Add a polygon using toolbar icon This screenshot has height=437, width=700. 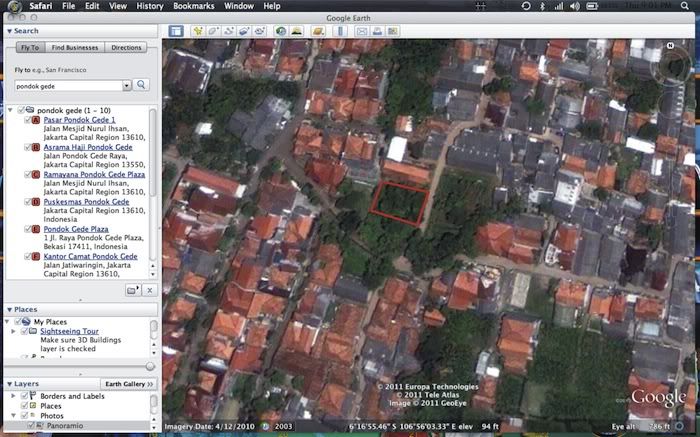pos(213,31)
